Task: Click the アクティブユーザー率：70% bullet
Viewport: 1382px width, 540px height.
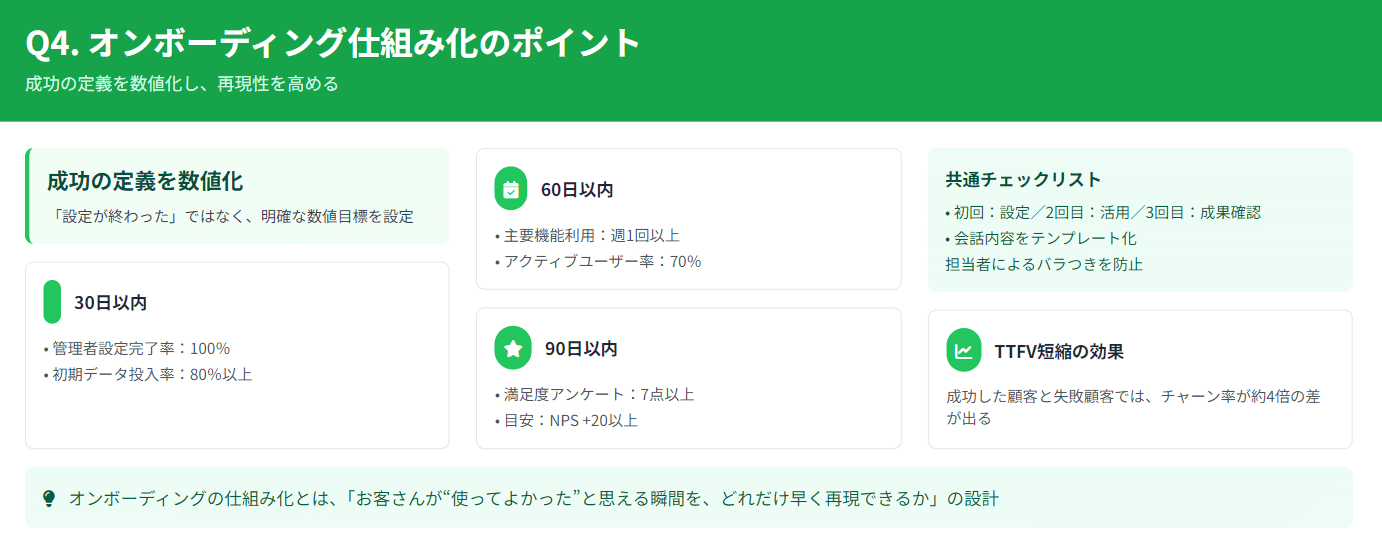Action: pyautogui.click(x=598, y=262)
